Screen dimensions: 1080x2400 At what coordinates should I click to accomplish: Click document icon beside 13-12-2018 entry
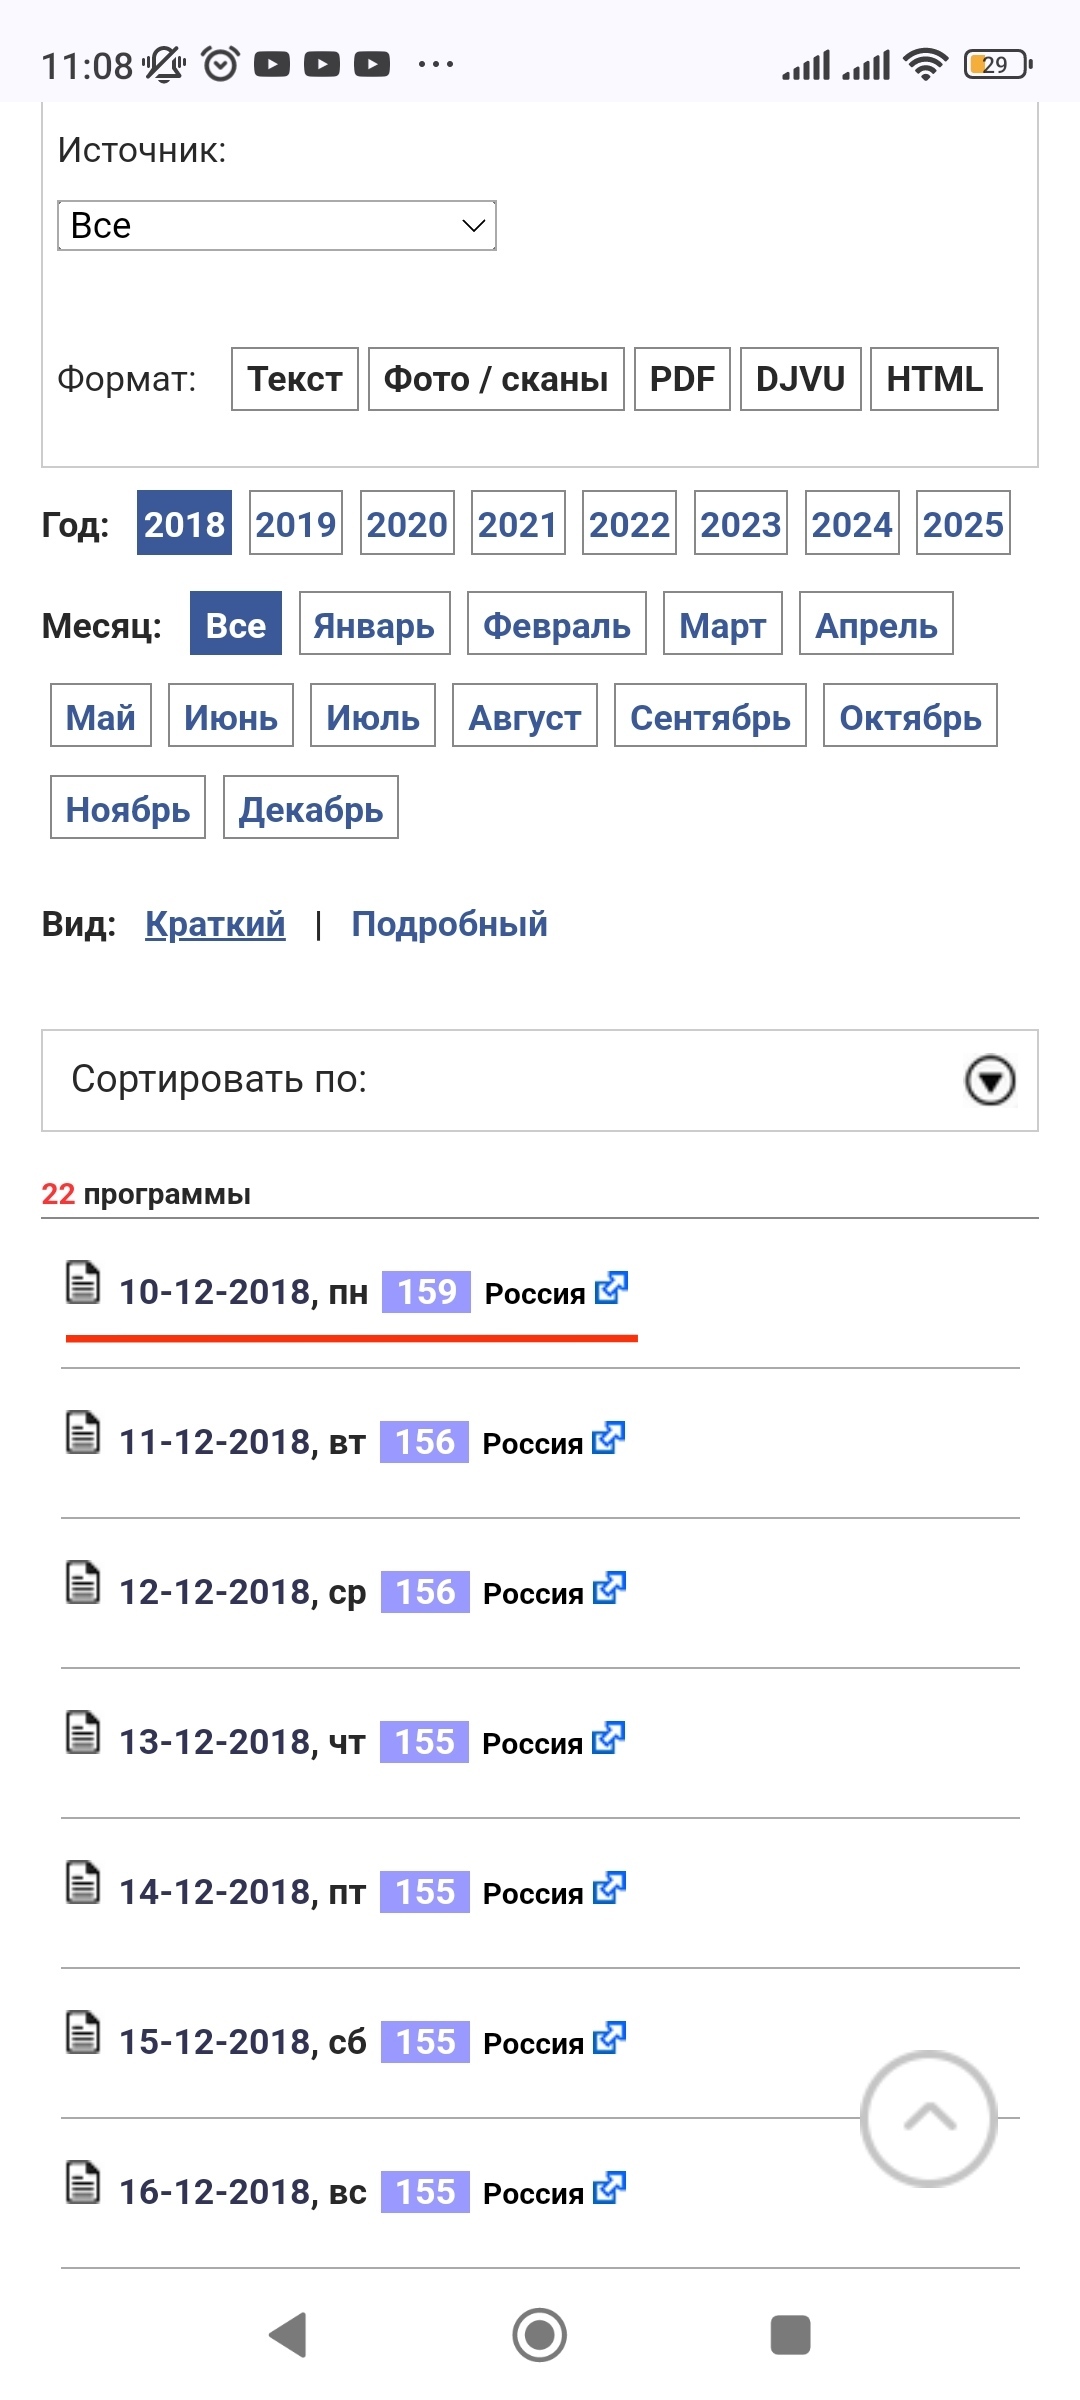pyautogui.click(x=83, y=1732)
